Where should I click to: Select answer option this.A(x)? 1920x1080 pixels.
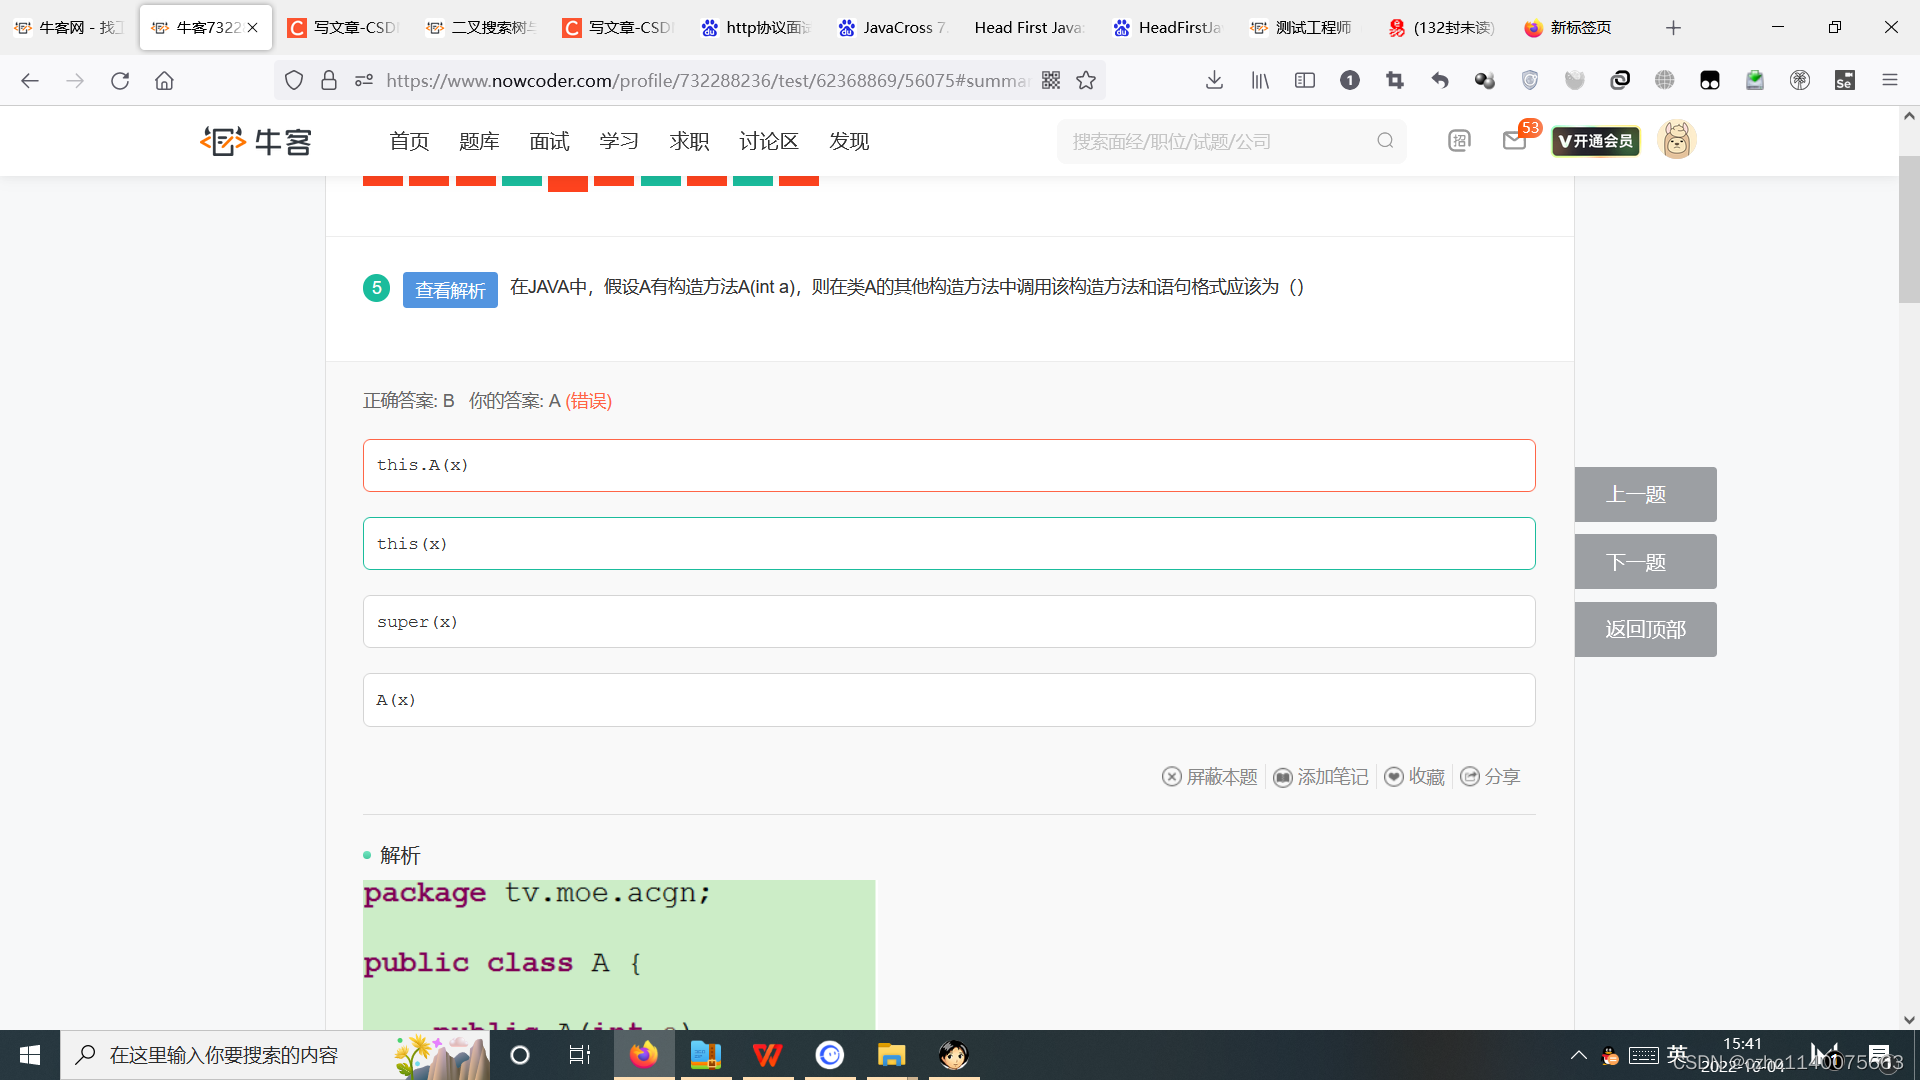click(x=949, y=465)
